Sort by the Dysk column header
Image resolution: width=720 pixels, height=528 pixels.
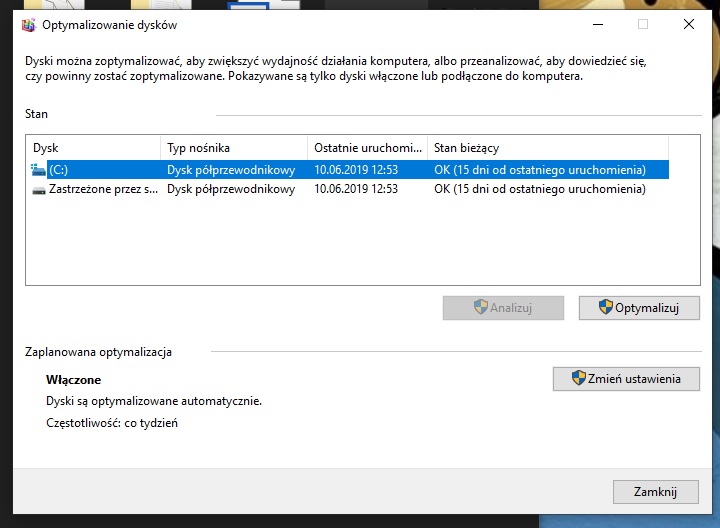pyautogui.click(x=92, y=148)
